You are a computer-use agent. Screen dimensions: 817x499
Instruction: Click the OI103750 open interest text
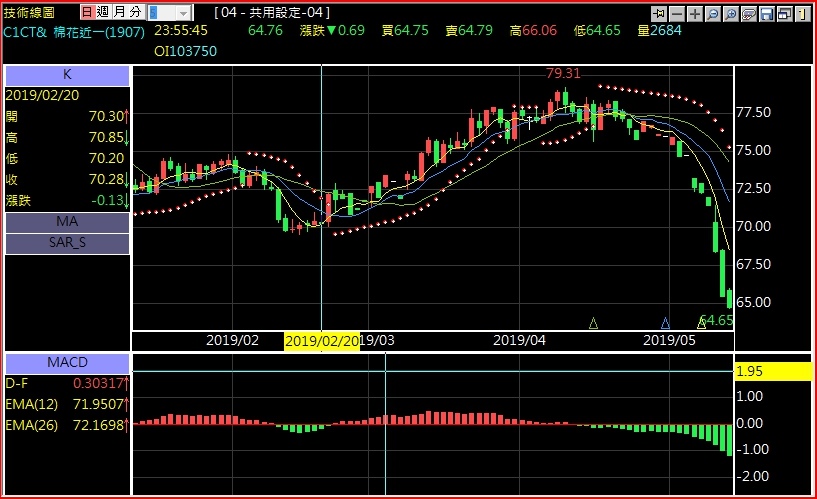[x=185, y=51]
